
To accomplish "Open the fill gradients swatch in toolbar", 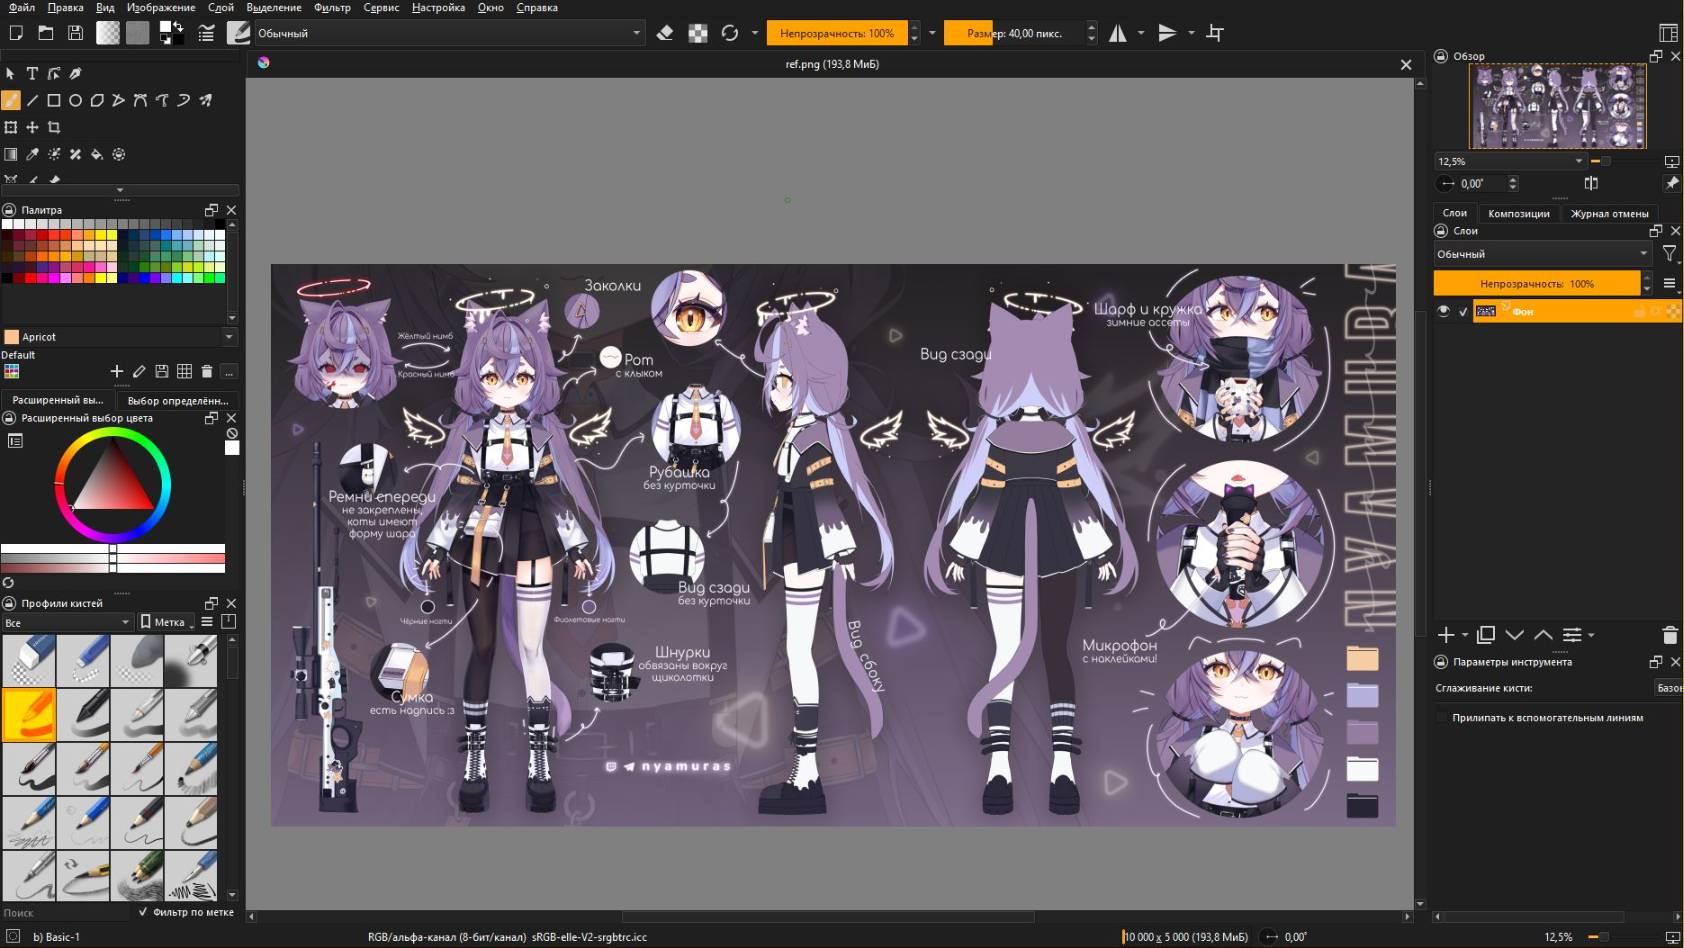I will point(108,33).
